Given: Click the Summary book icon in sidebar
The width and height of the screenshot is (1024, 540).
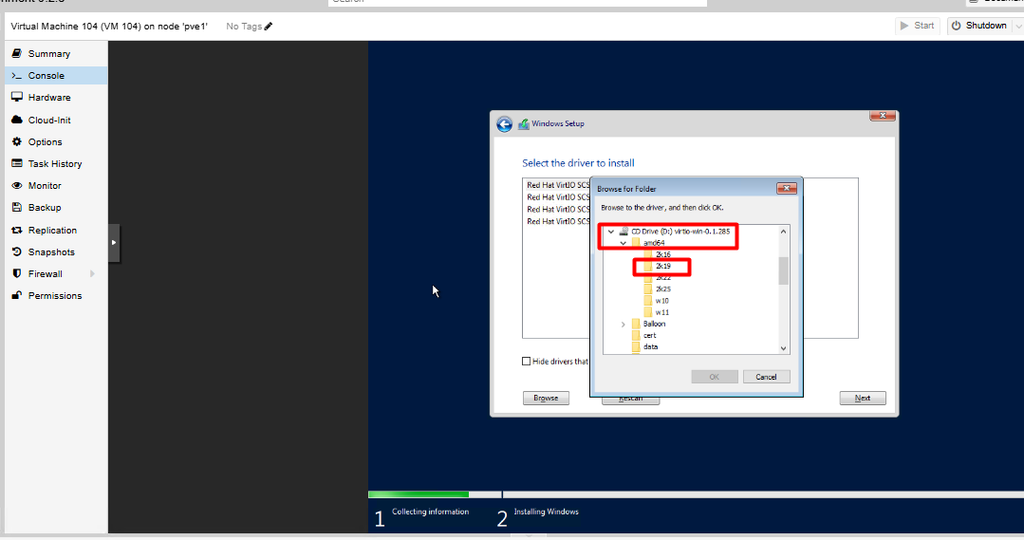Looking at the screenshot, I should click(x=17, y=54).
